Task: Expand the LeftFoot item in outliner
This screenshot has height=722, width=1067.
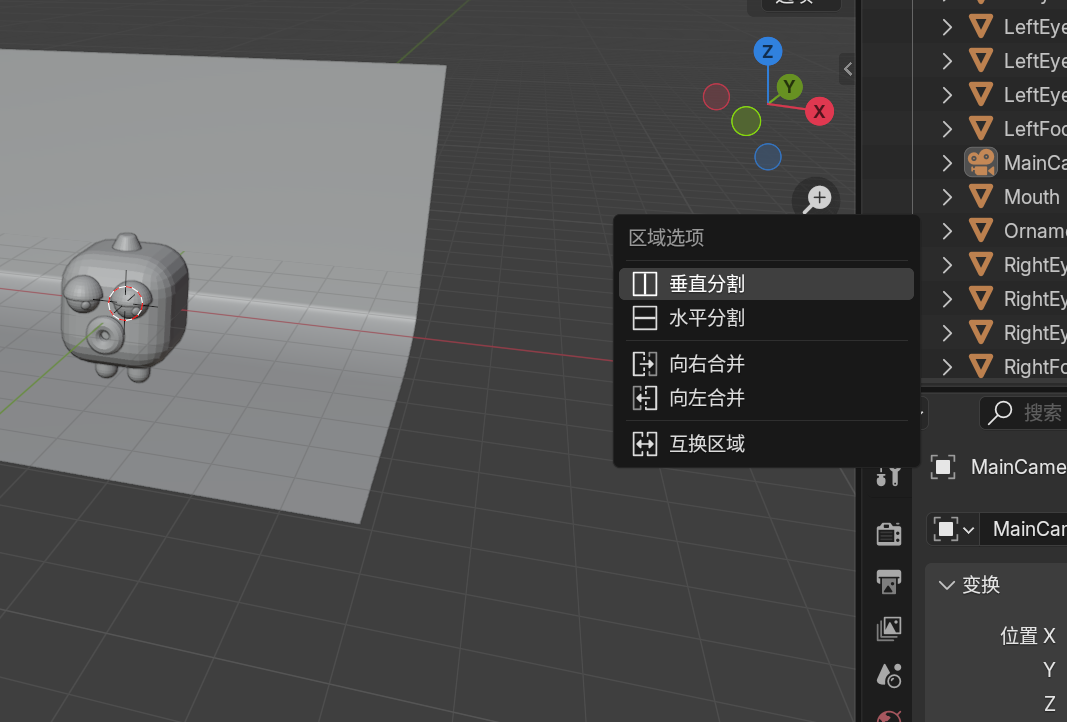Action: pyautogui.click(x=947, y=128)
